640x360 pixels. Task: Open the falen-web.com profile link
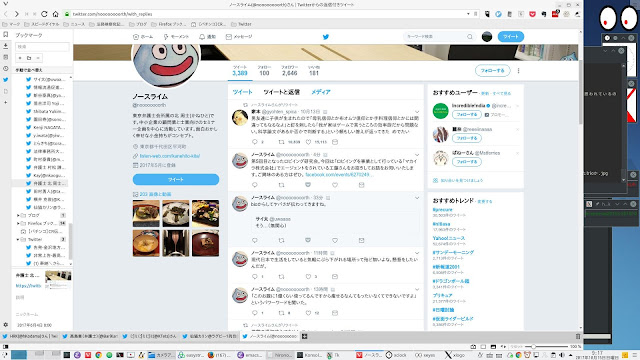click(x=170, y=156)
